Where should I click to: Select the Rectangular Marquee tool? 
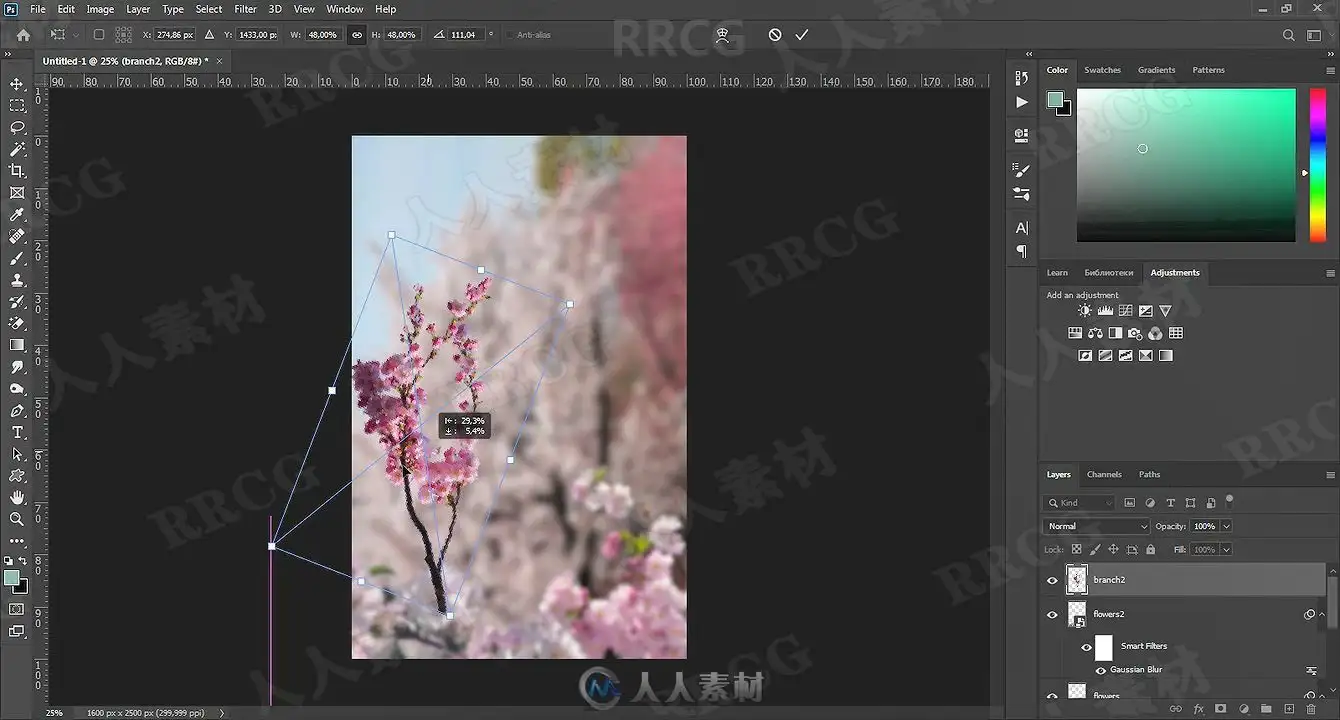point(17,105)
